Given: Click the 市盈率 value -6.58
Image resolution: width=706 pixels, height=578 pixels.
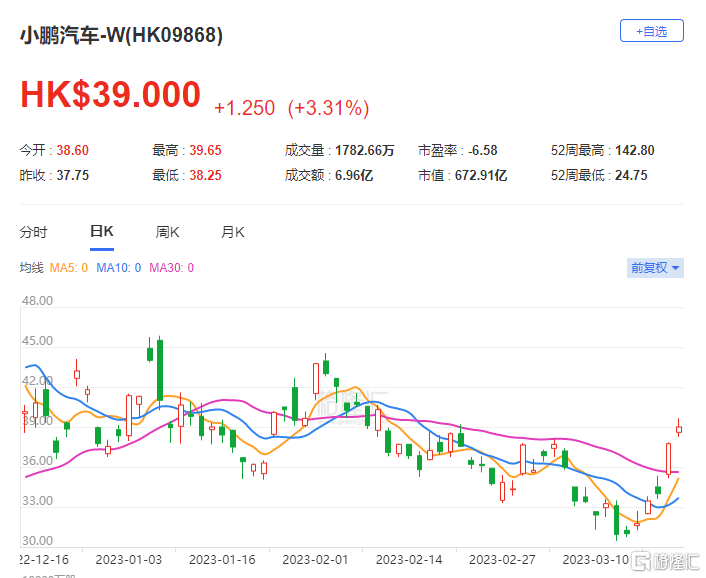Looking at the screenshot, I should pyautogui.click(x=483, y=150).
